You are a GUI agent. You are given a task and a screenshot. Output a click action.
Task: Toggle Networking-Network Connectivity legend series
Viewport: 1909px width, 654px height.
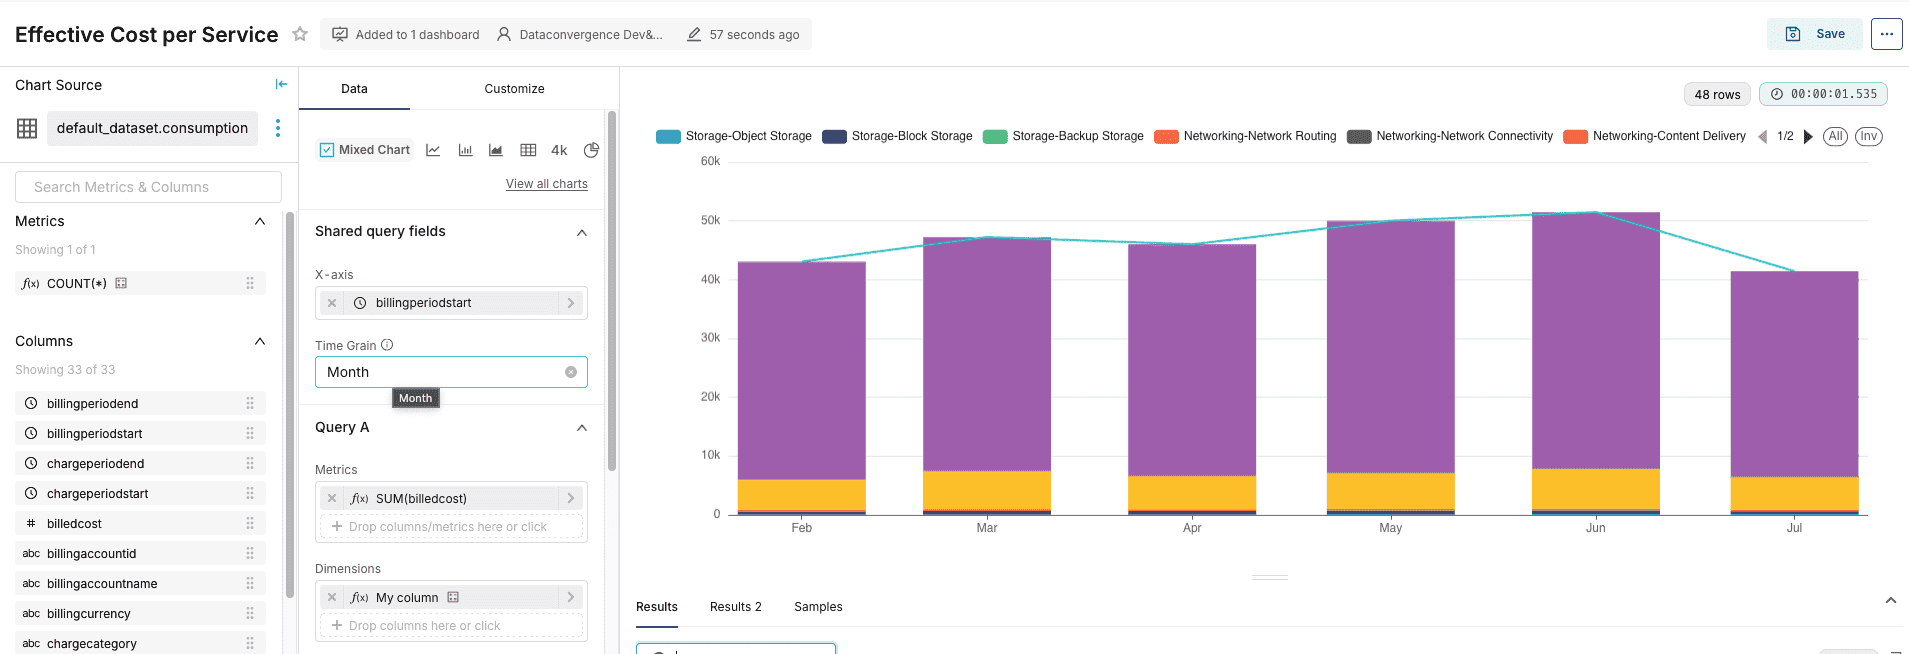click(1450, 137)
